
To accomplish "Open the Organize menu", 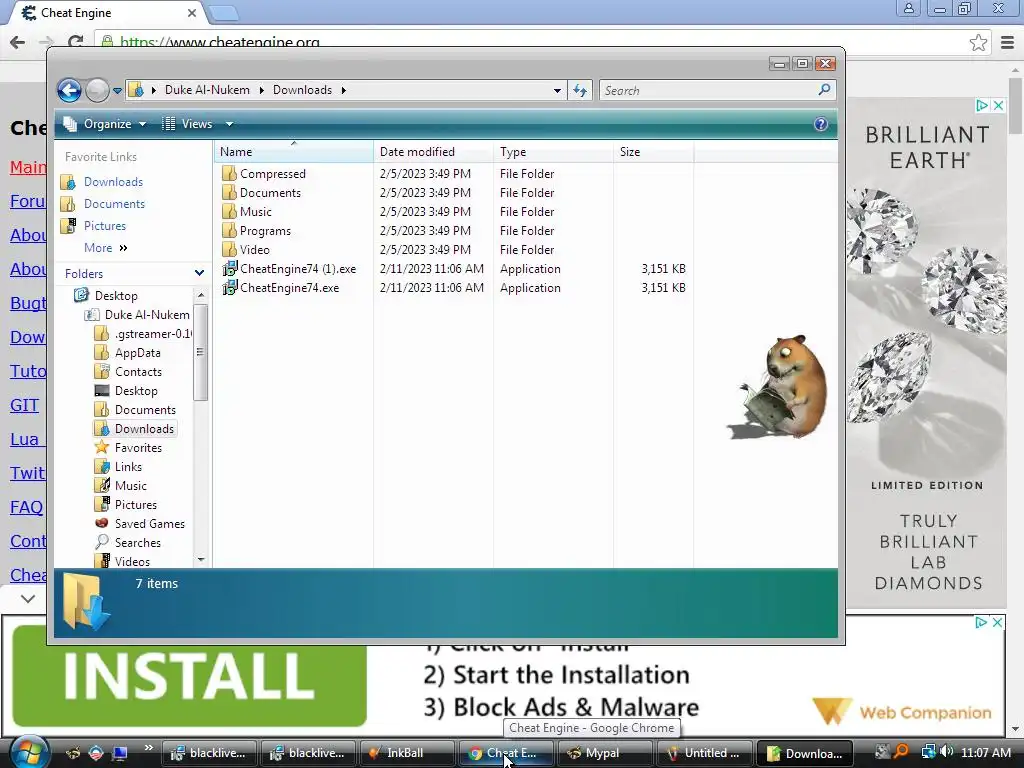I will point(105,124).
